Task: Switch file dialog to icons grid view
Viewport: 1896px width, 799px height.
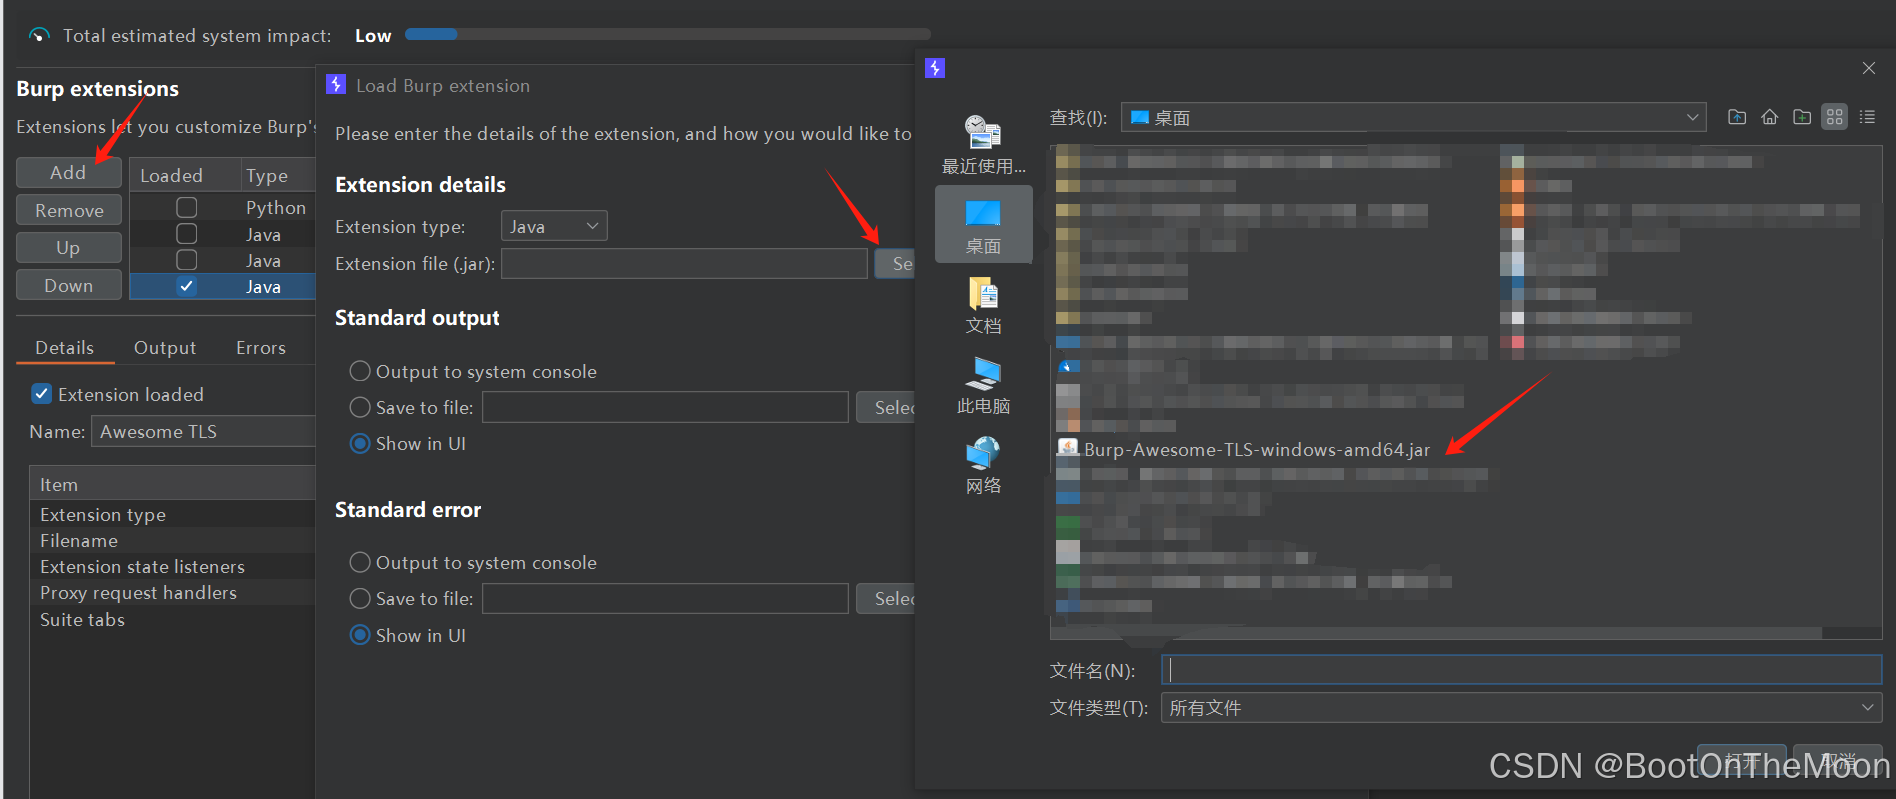Action: 1834,117
